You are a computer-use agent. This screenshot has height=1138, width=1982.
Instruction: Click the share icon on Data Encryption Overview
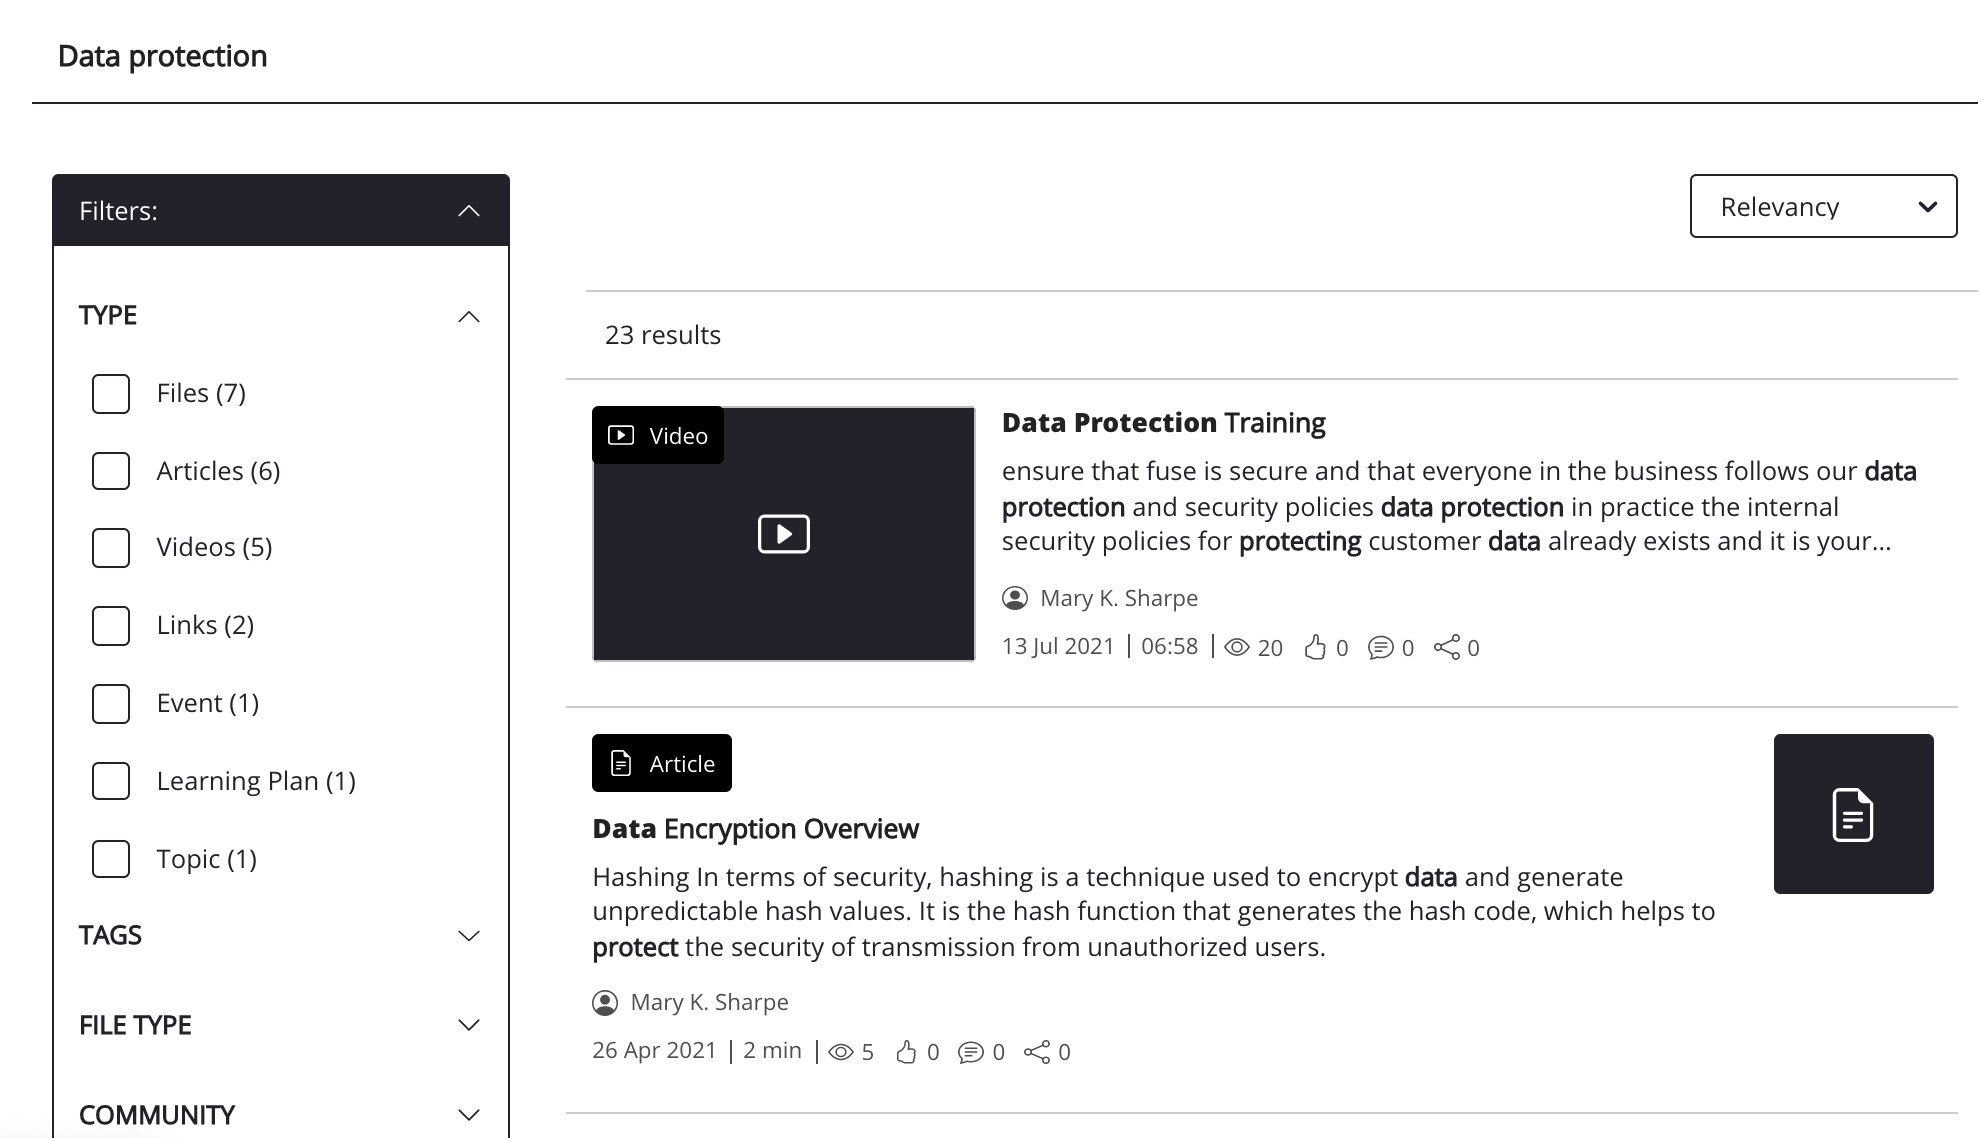pos(1037,1052)
